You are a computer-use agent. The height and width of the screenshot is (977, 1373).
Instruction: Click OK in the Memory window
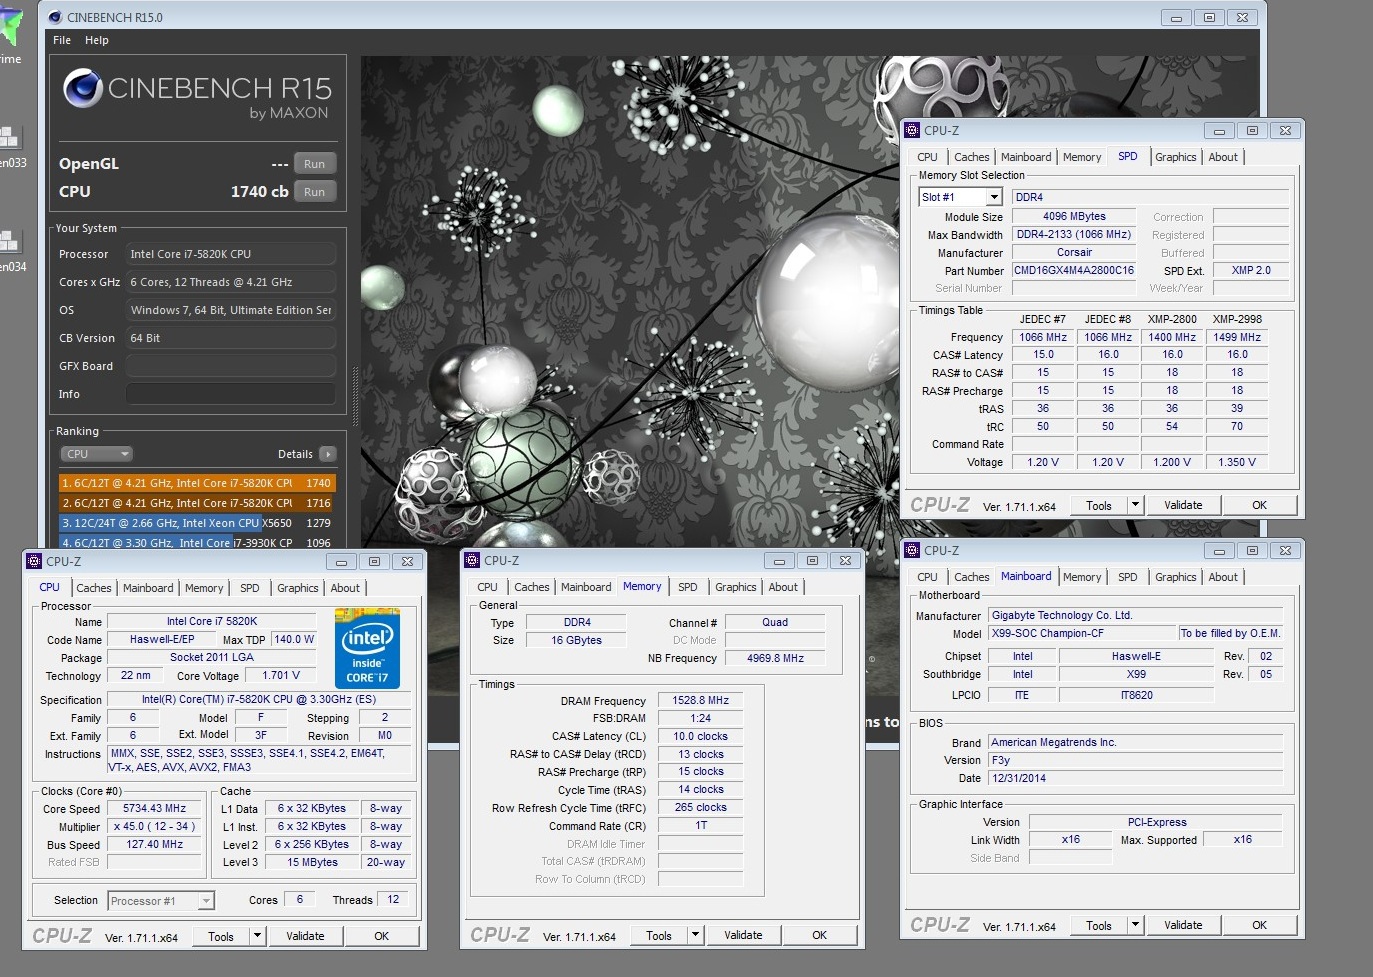click(819, 935)
